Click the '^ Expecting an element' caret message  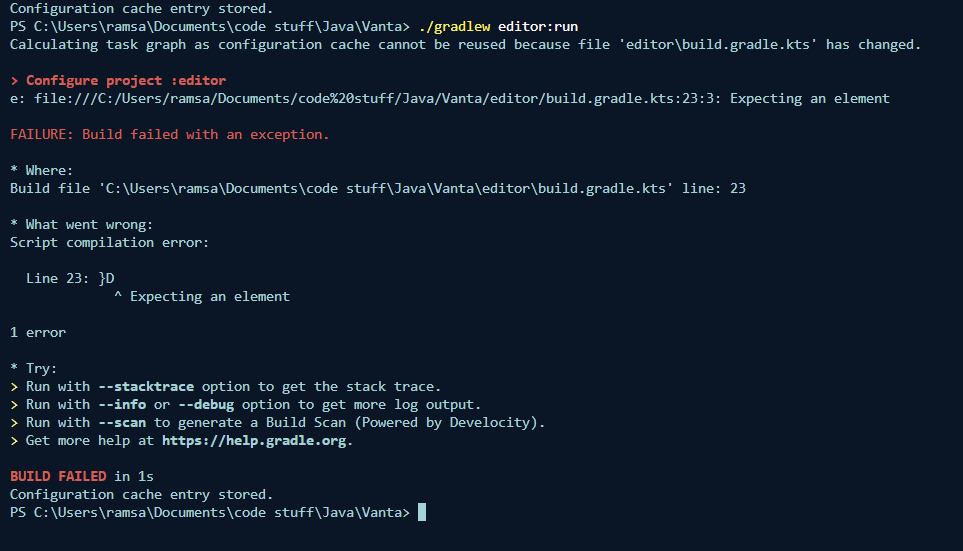click(x=202, y=296)
